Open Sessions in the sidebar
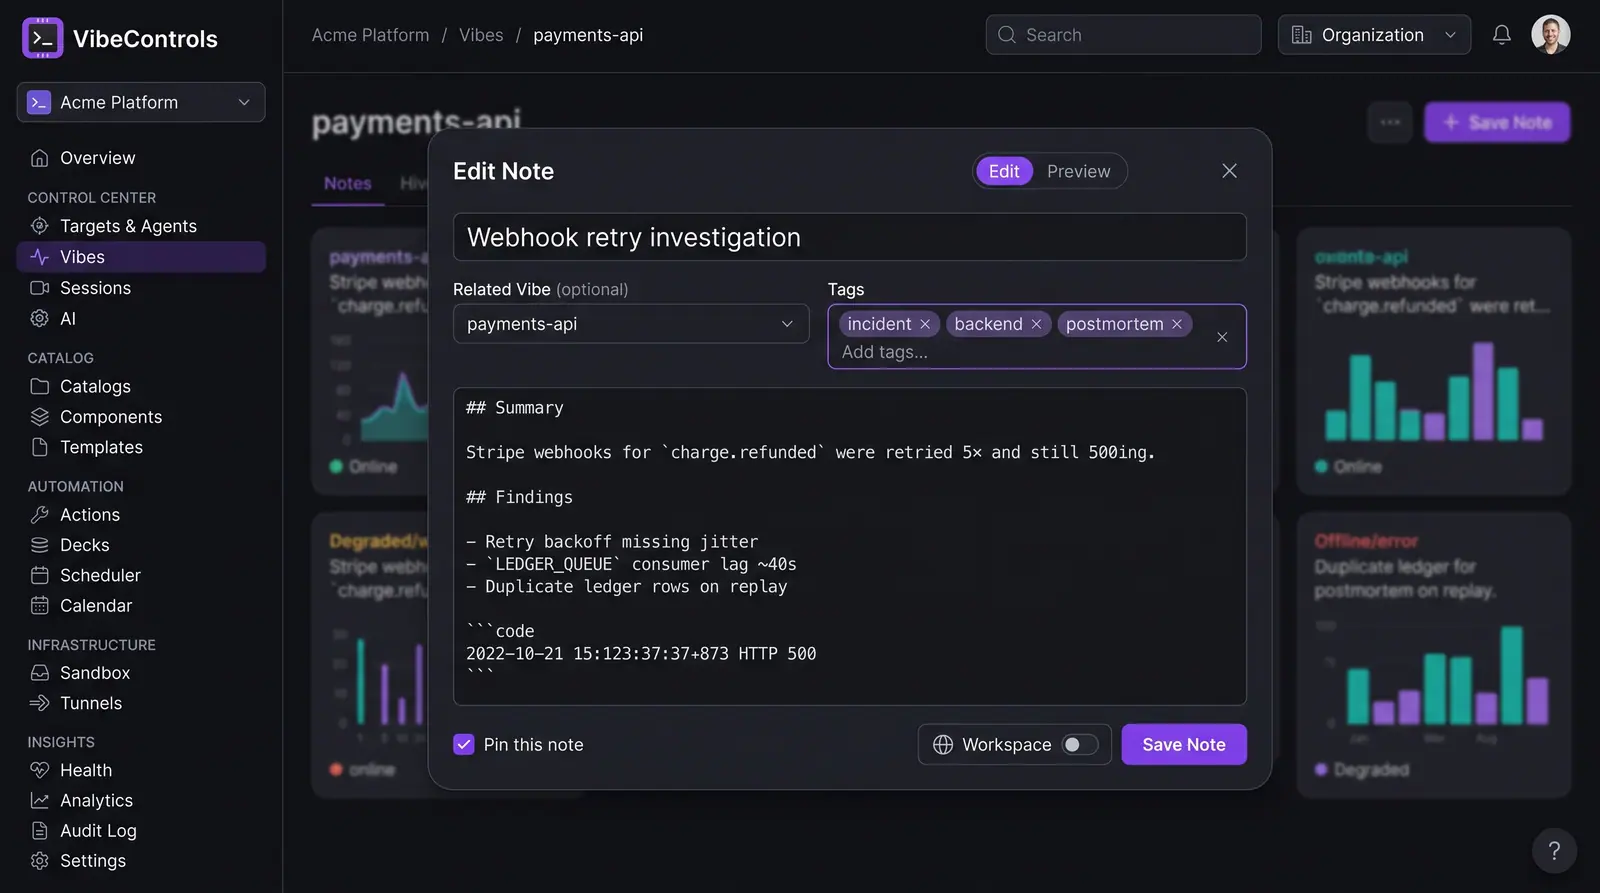Viewport: 1600px width, 893px height. point(141,288)
